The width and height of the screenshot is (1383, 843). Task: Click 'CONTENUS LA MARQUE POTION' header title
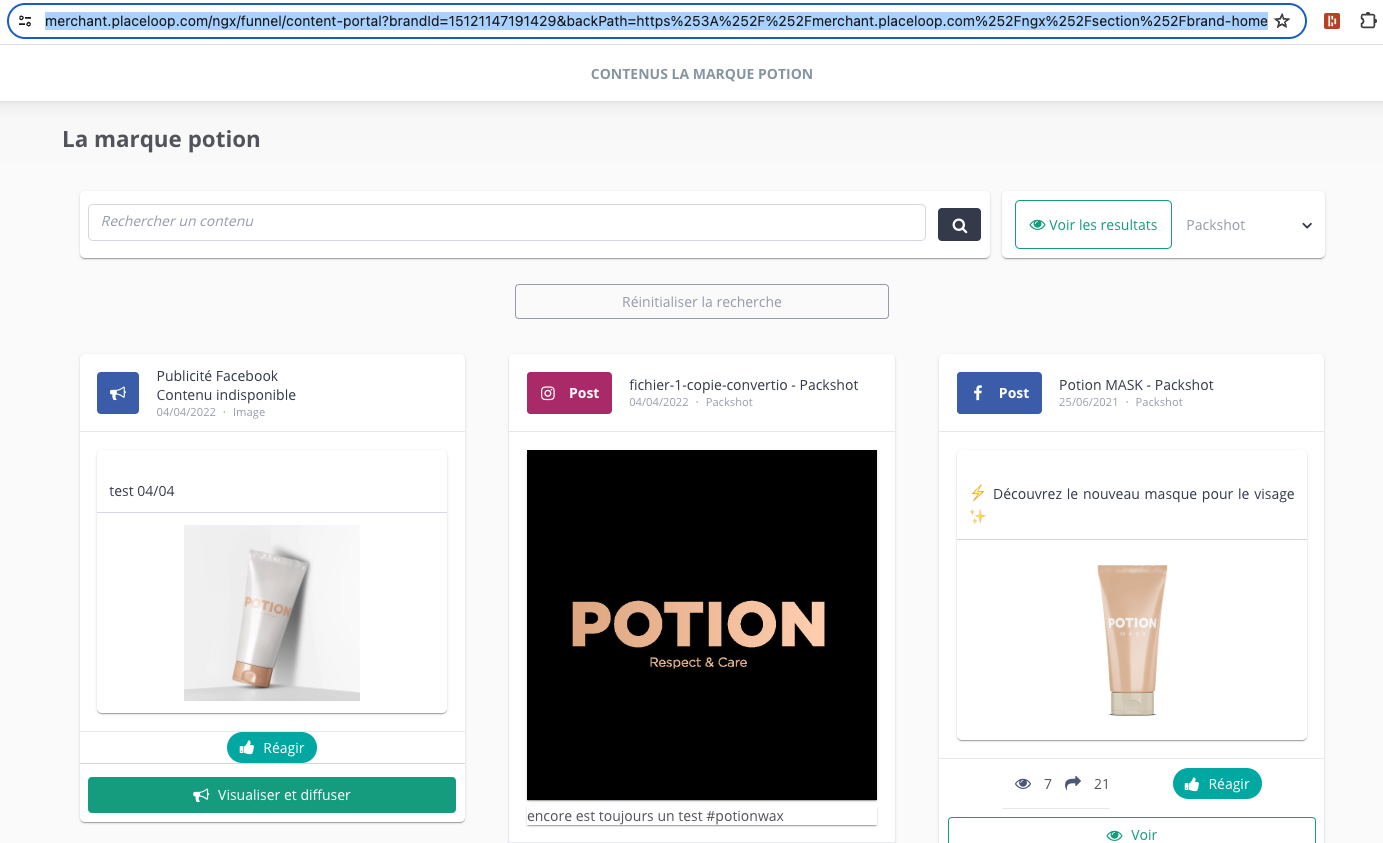click(702, 74)
